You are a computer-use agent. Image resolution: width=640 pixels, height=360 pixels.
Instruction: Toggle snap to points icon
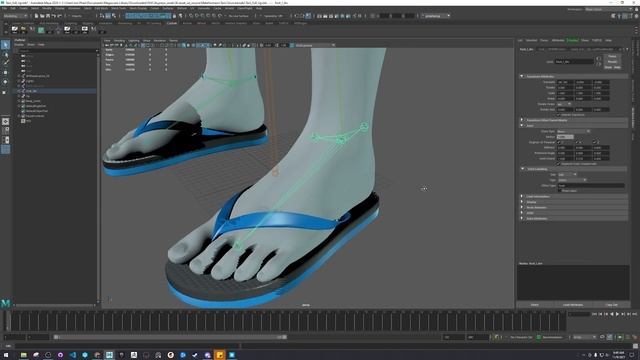[202, 16]
